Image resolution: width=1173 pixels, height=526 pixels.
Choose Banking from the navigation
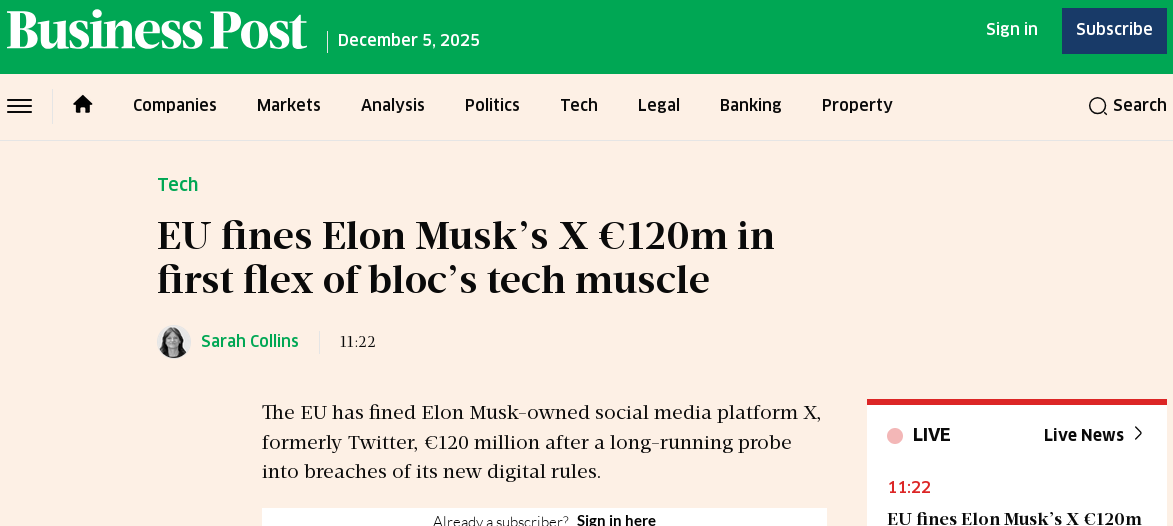coord(751,106)
